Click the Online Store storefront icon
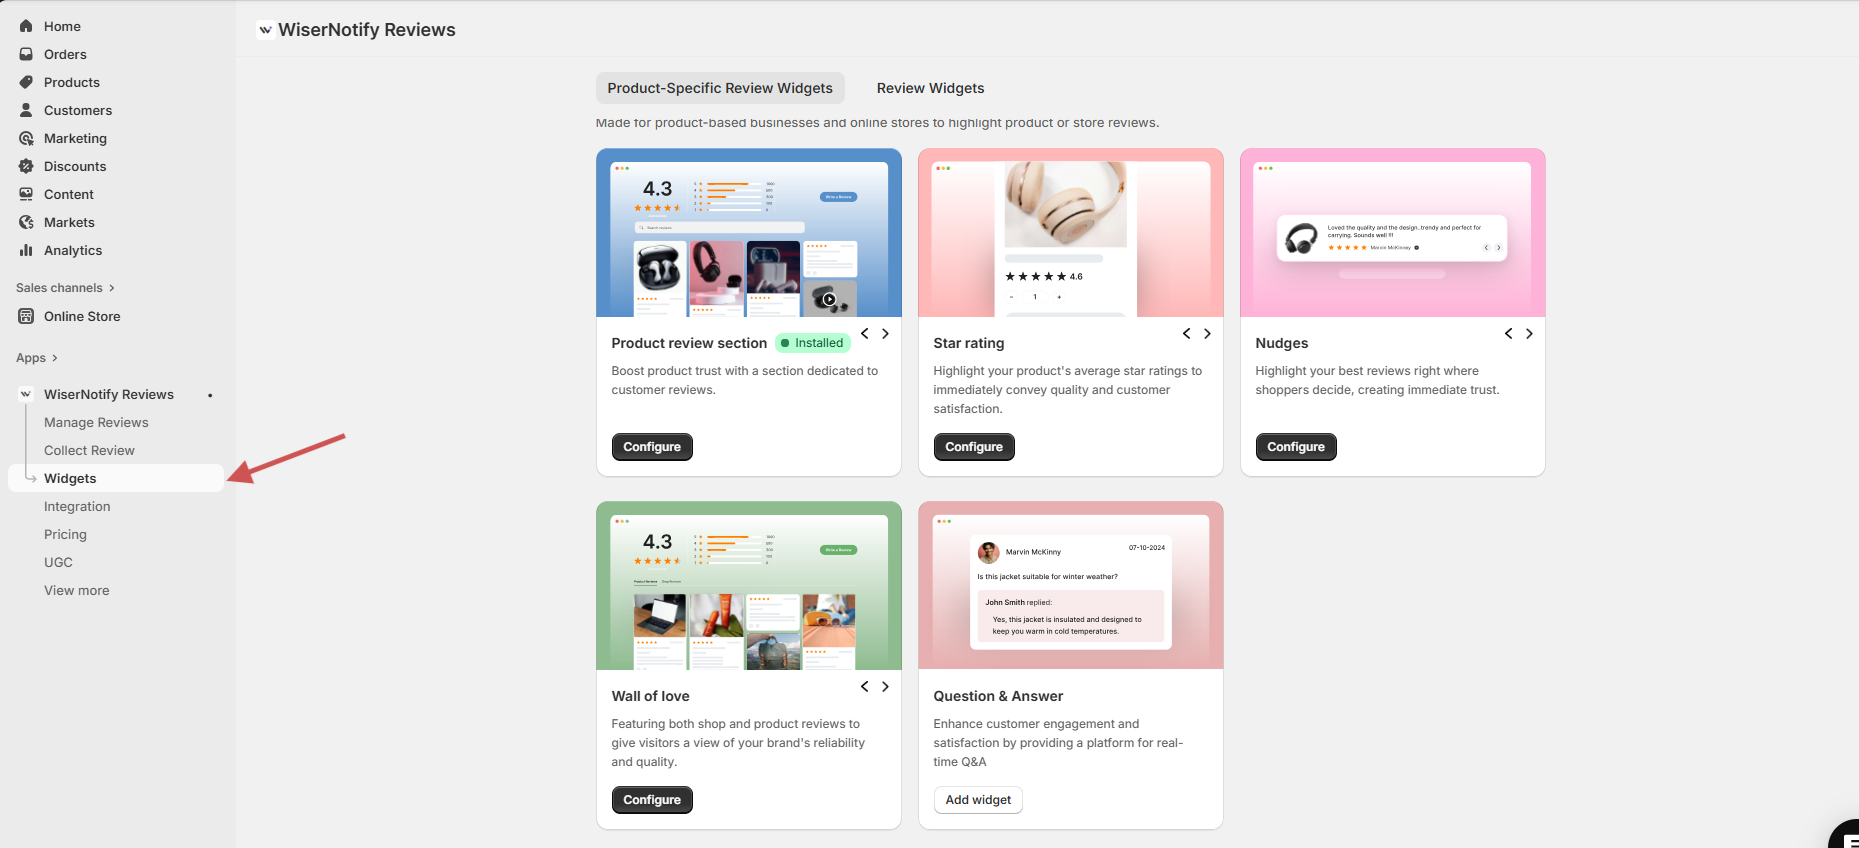 pyautogui.click(x=26, y=316)
